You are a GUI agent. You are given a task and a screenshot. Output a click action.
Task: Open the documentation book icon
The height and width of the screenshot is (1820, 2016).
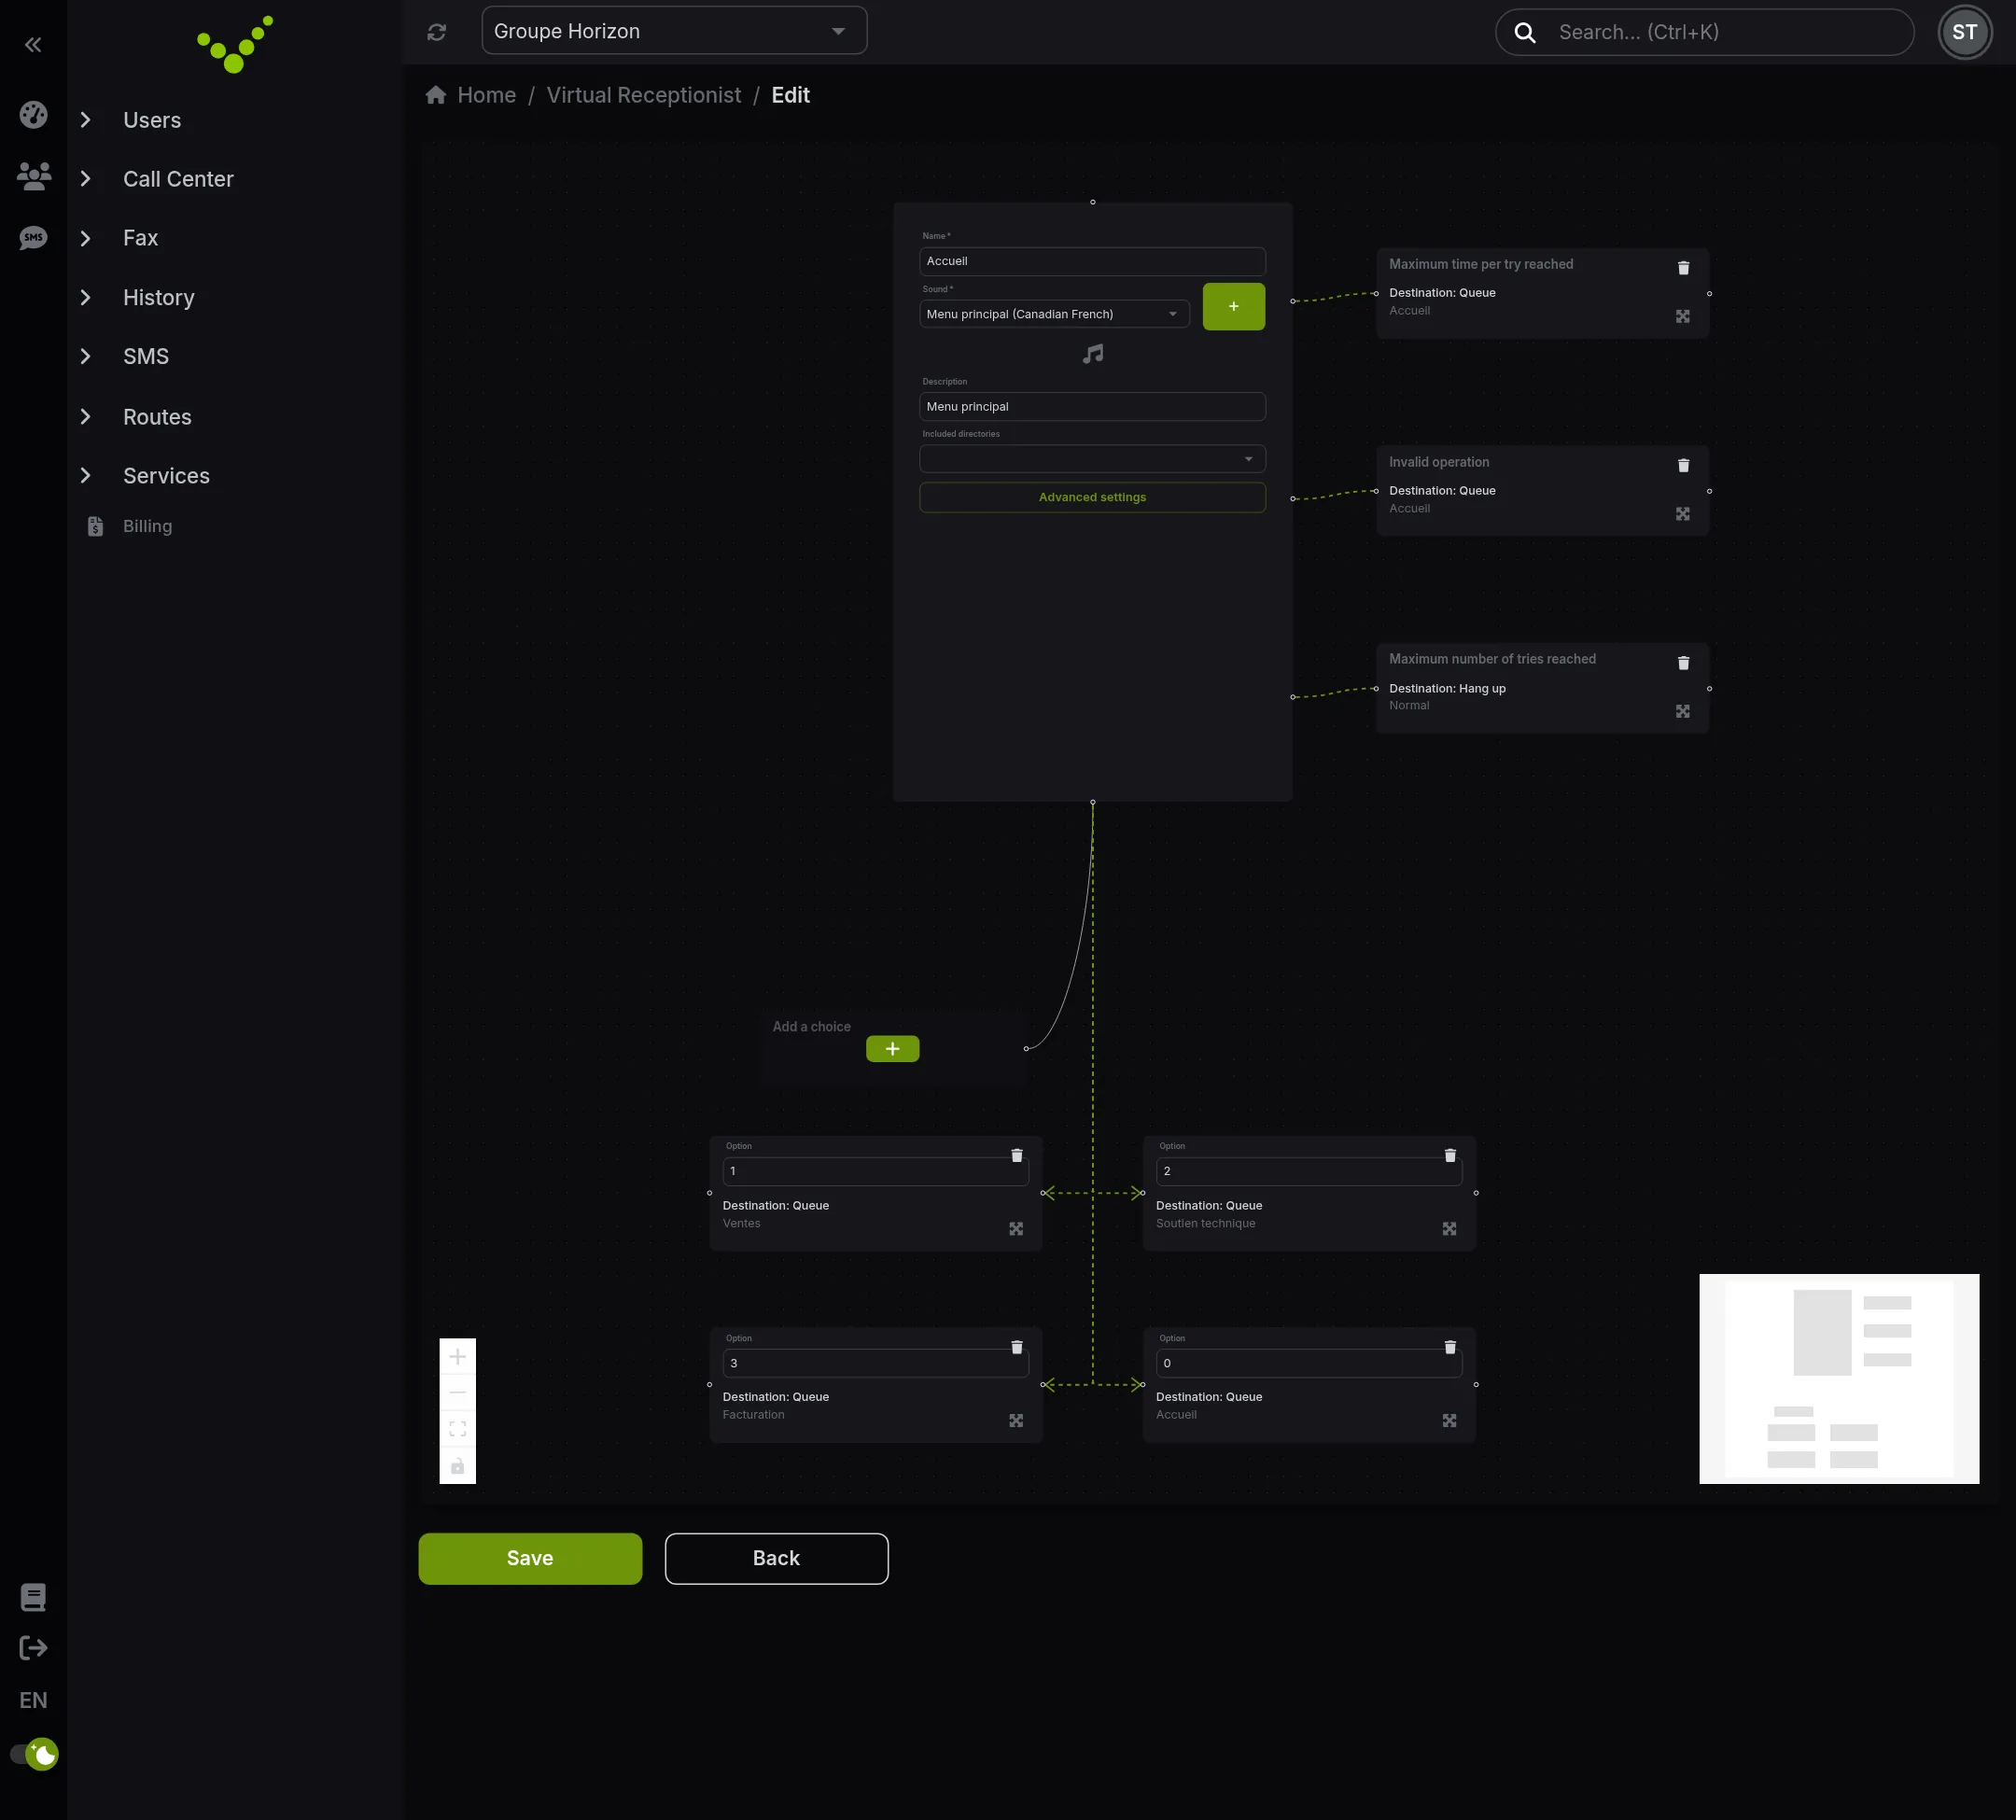(33, 1597)
